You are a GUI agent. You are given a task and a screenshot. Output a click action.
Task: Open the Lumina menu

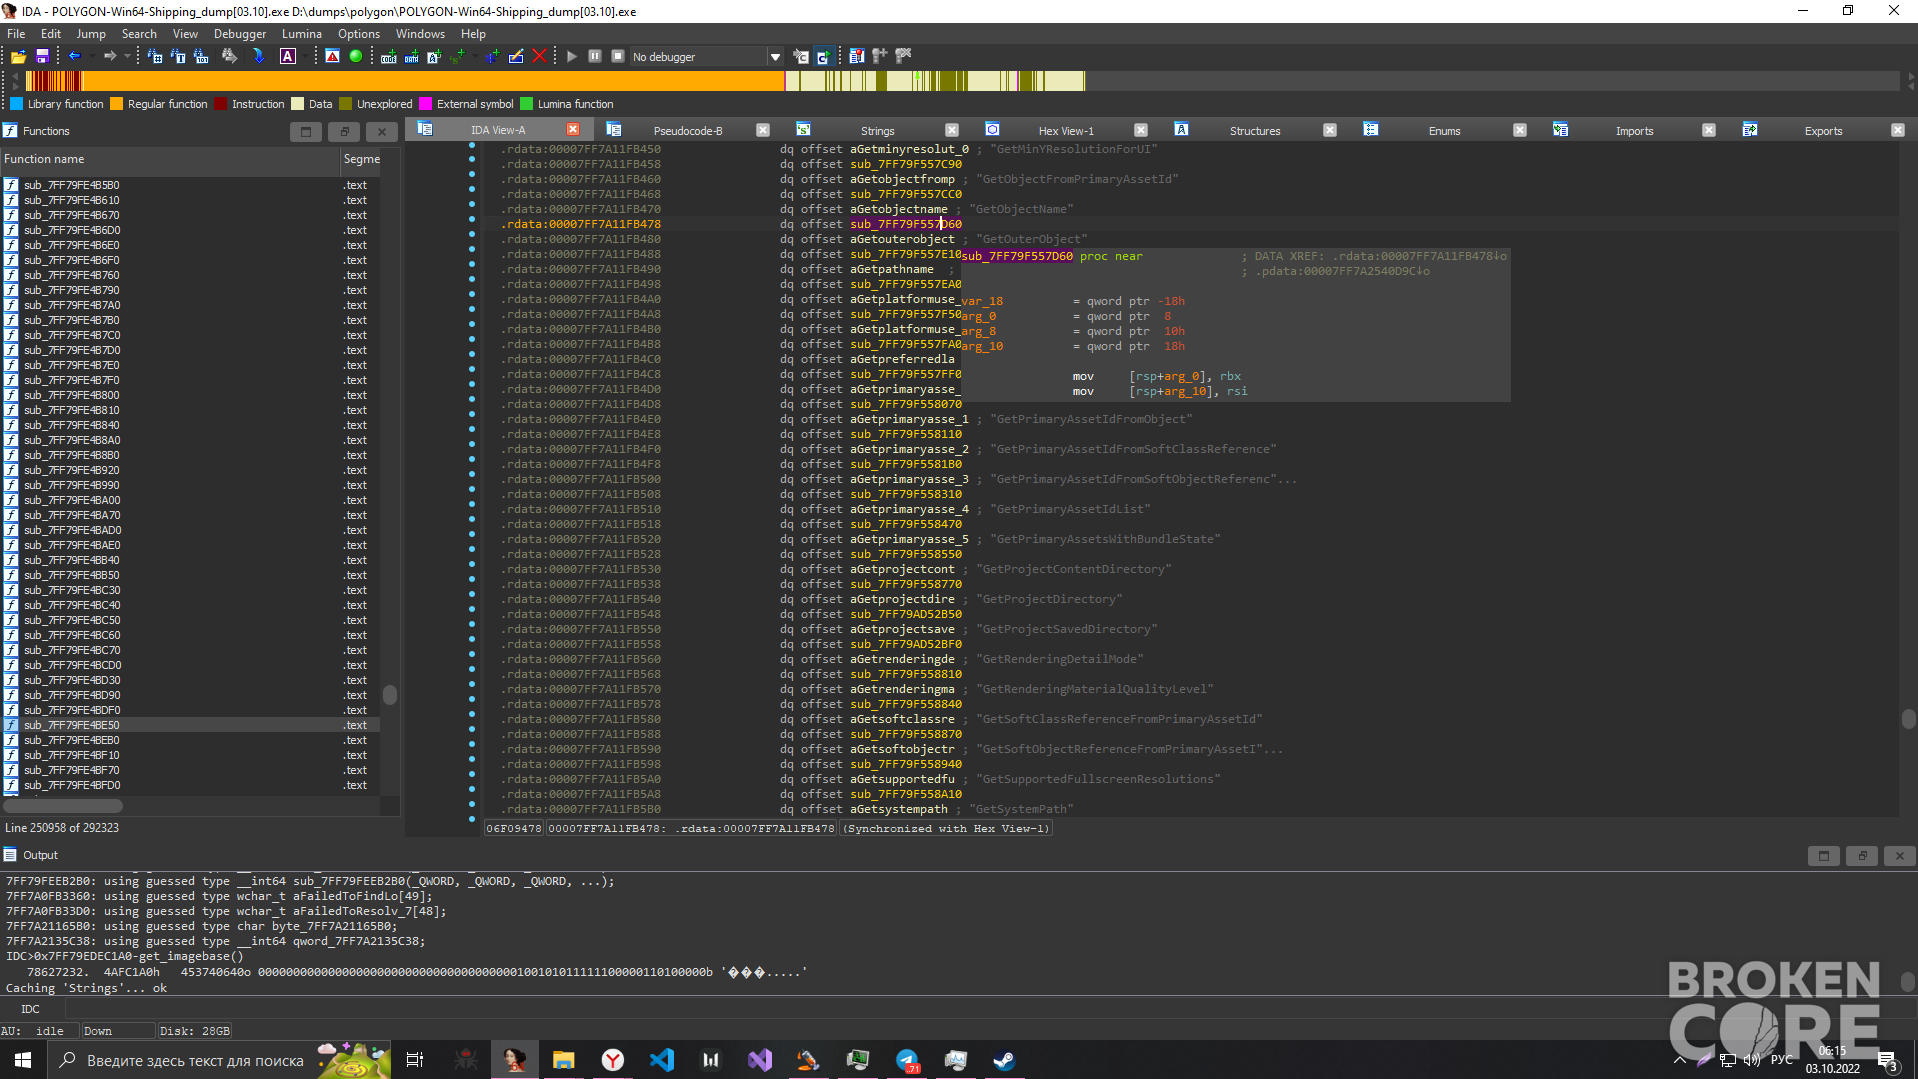[x=301, y=33]
